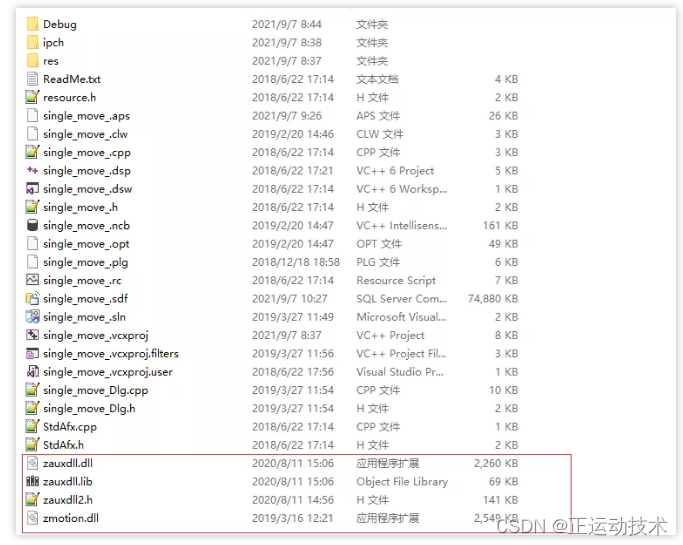Click the single_move_.opt file icon
Screen dimensions: 683x545
point(33,244)
